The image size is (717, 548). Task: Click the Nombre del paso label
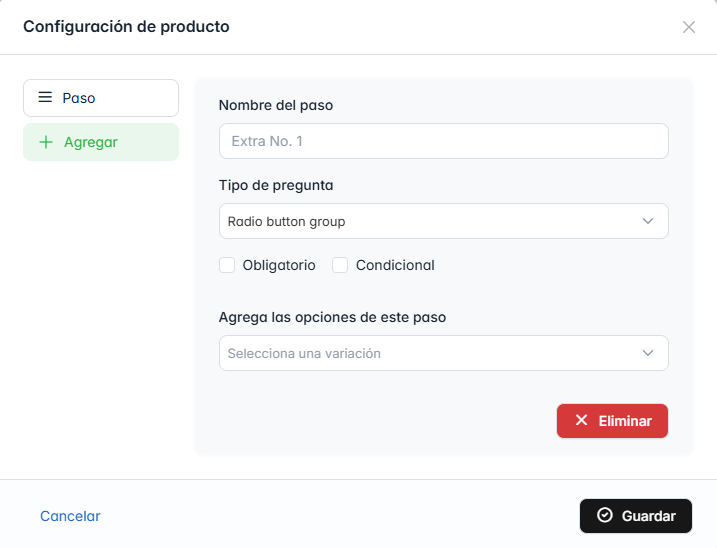(276, 105)
